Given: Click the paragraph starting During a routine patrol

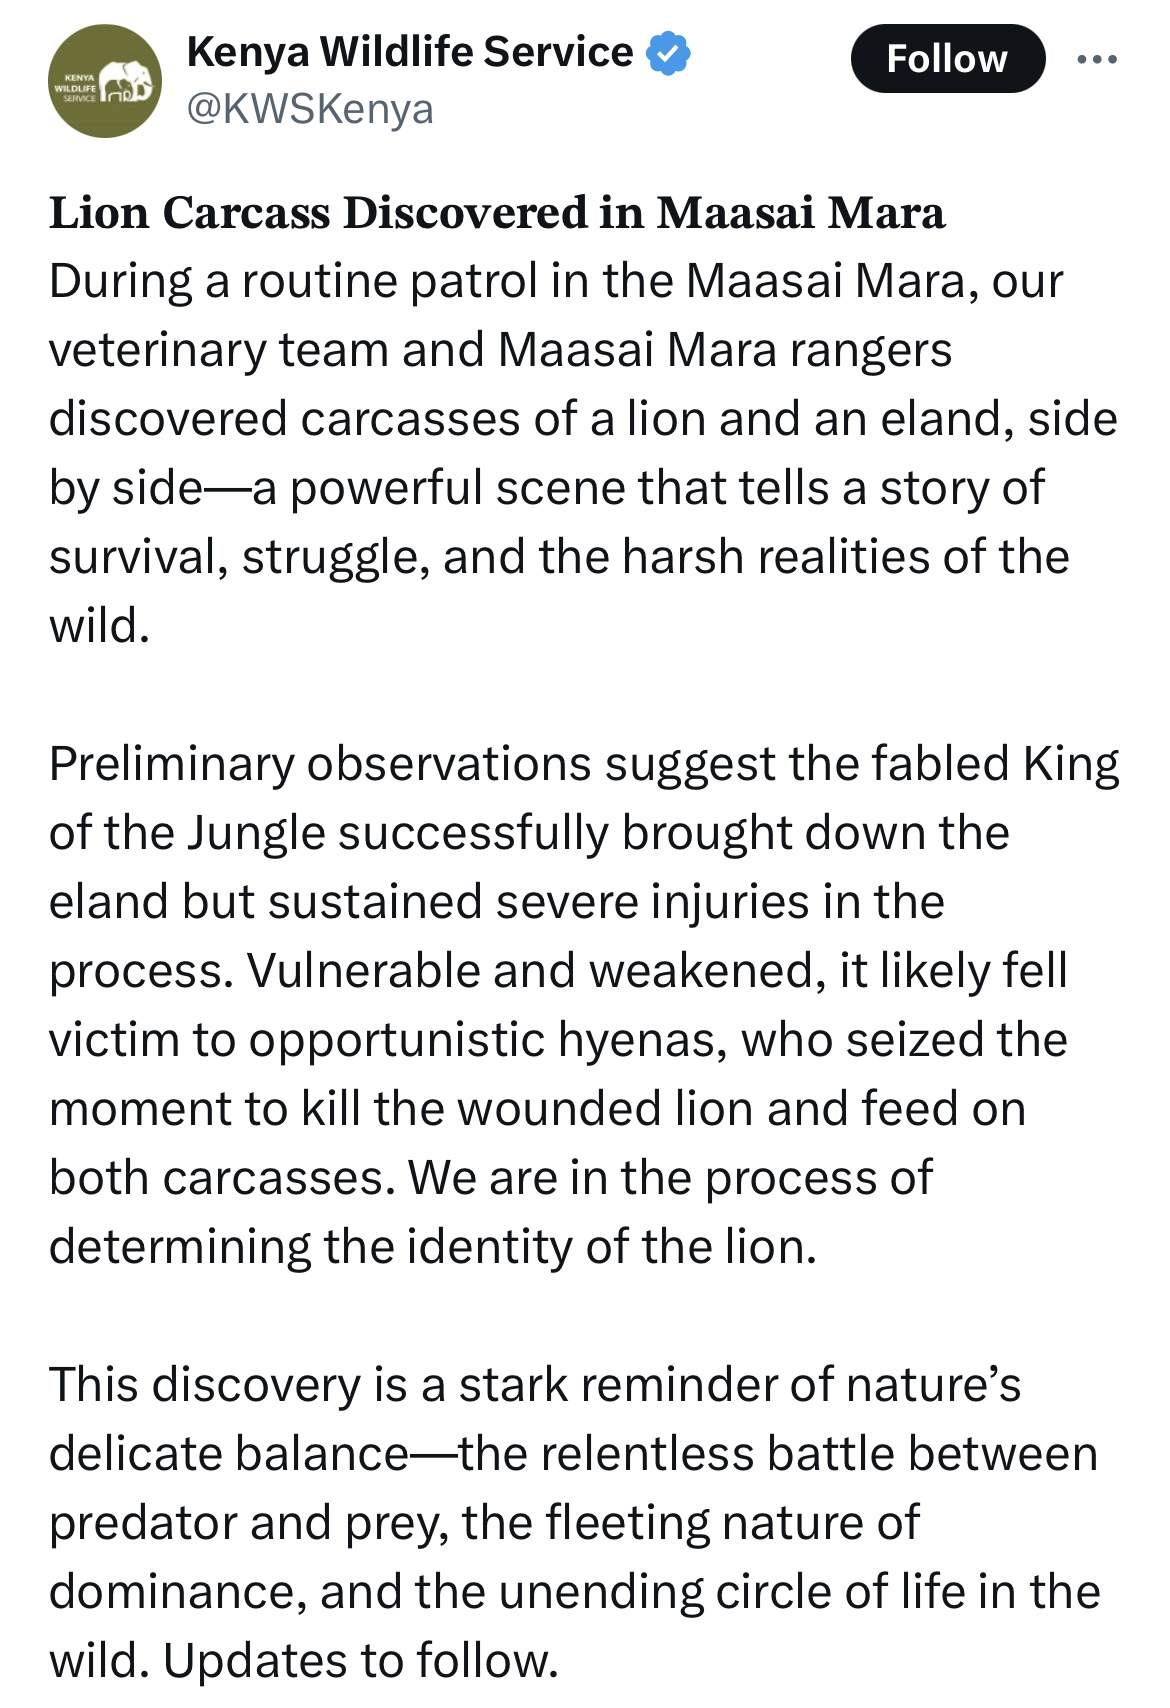Looking at the screenshot, I should [584, 453].
